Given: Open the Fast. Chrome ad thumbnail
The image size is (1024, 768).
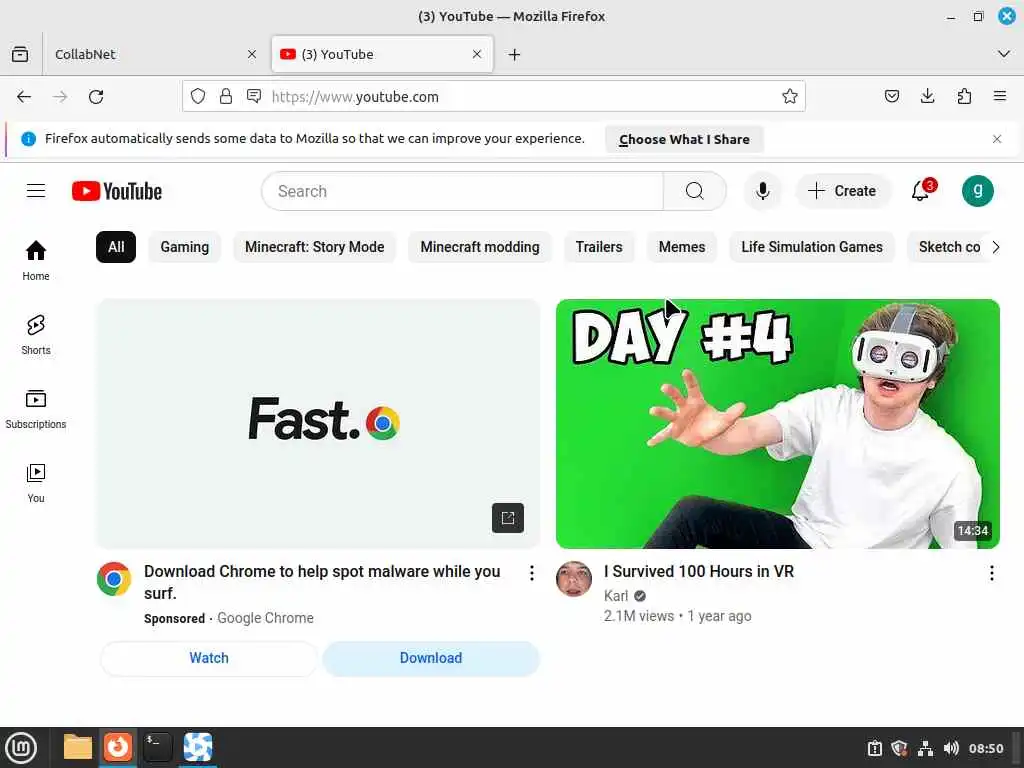Looking at the screenshot, I should [x=318, y=423].
